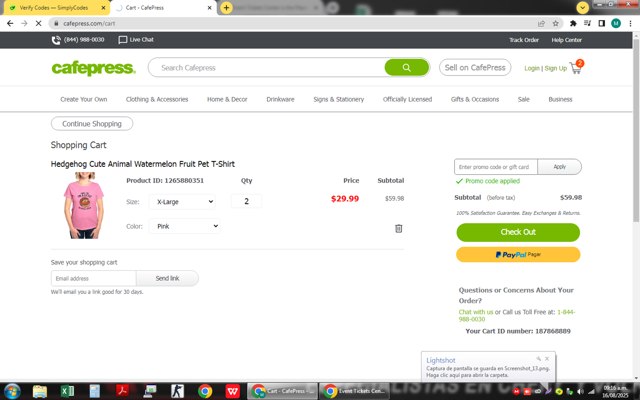The height and width of the screenshot is (400, 640).
Task: Pay with the PayPal button
Action: point(518,255)
